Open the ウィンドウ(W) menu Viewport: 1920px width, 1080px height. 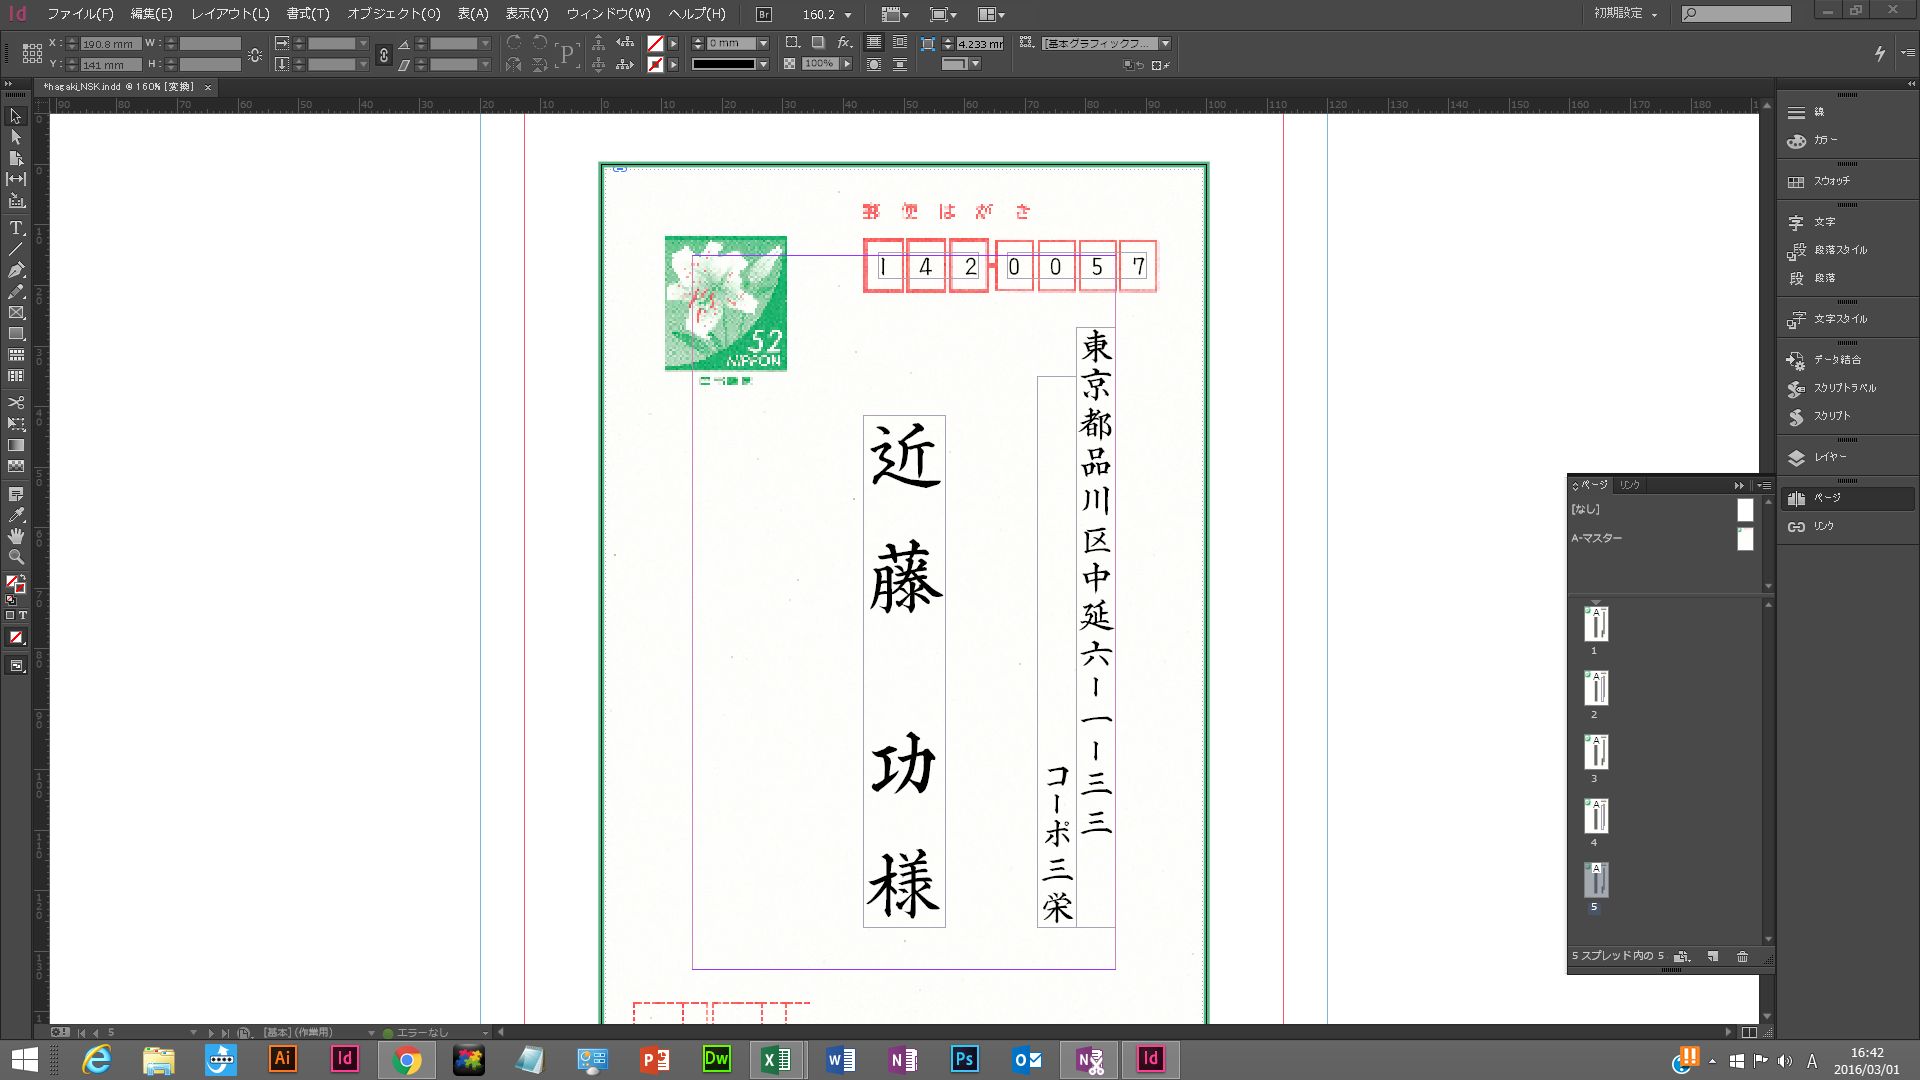click(609, 14)
